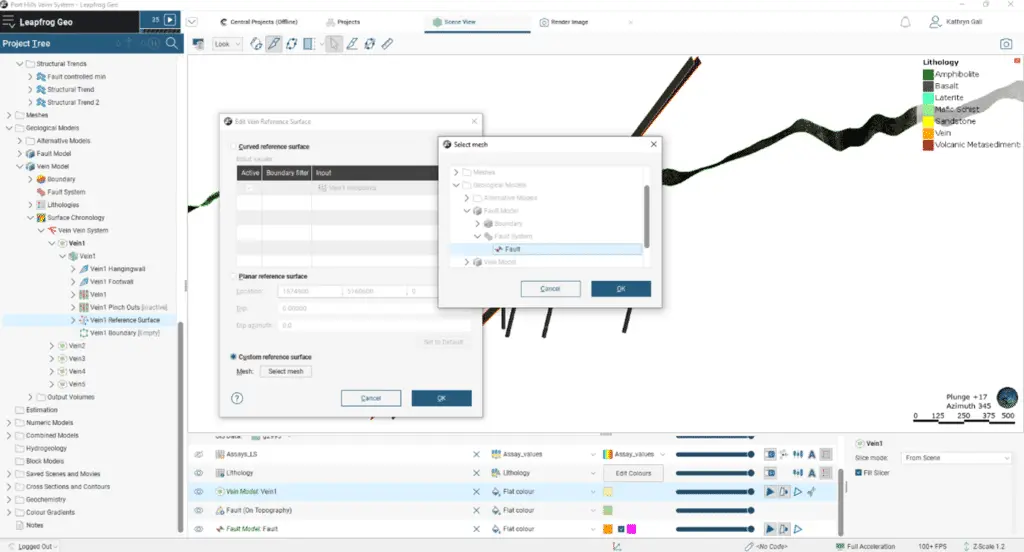Toggle the Fill Slicer checkbox
The height and width of the screenshot is (552, 1024).
point(859,472)
